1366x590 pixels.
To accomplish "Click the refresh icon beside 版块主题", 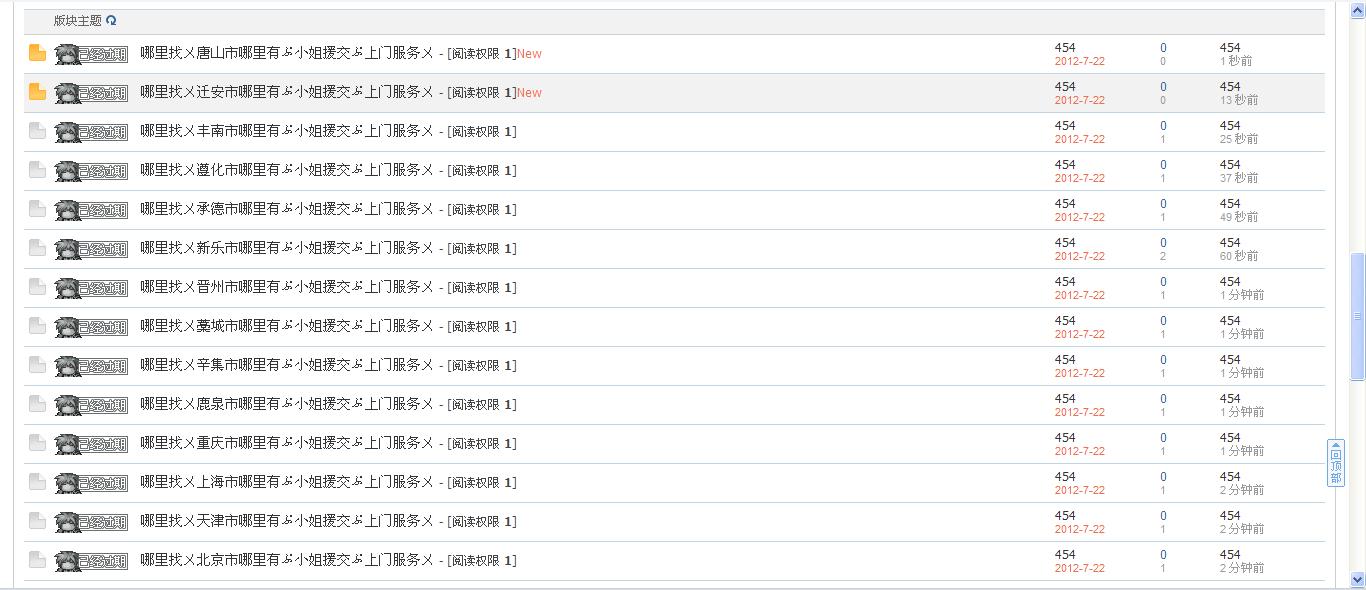I will click(x=111, y=20).
